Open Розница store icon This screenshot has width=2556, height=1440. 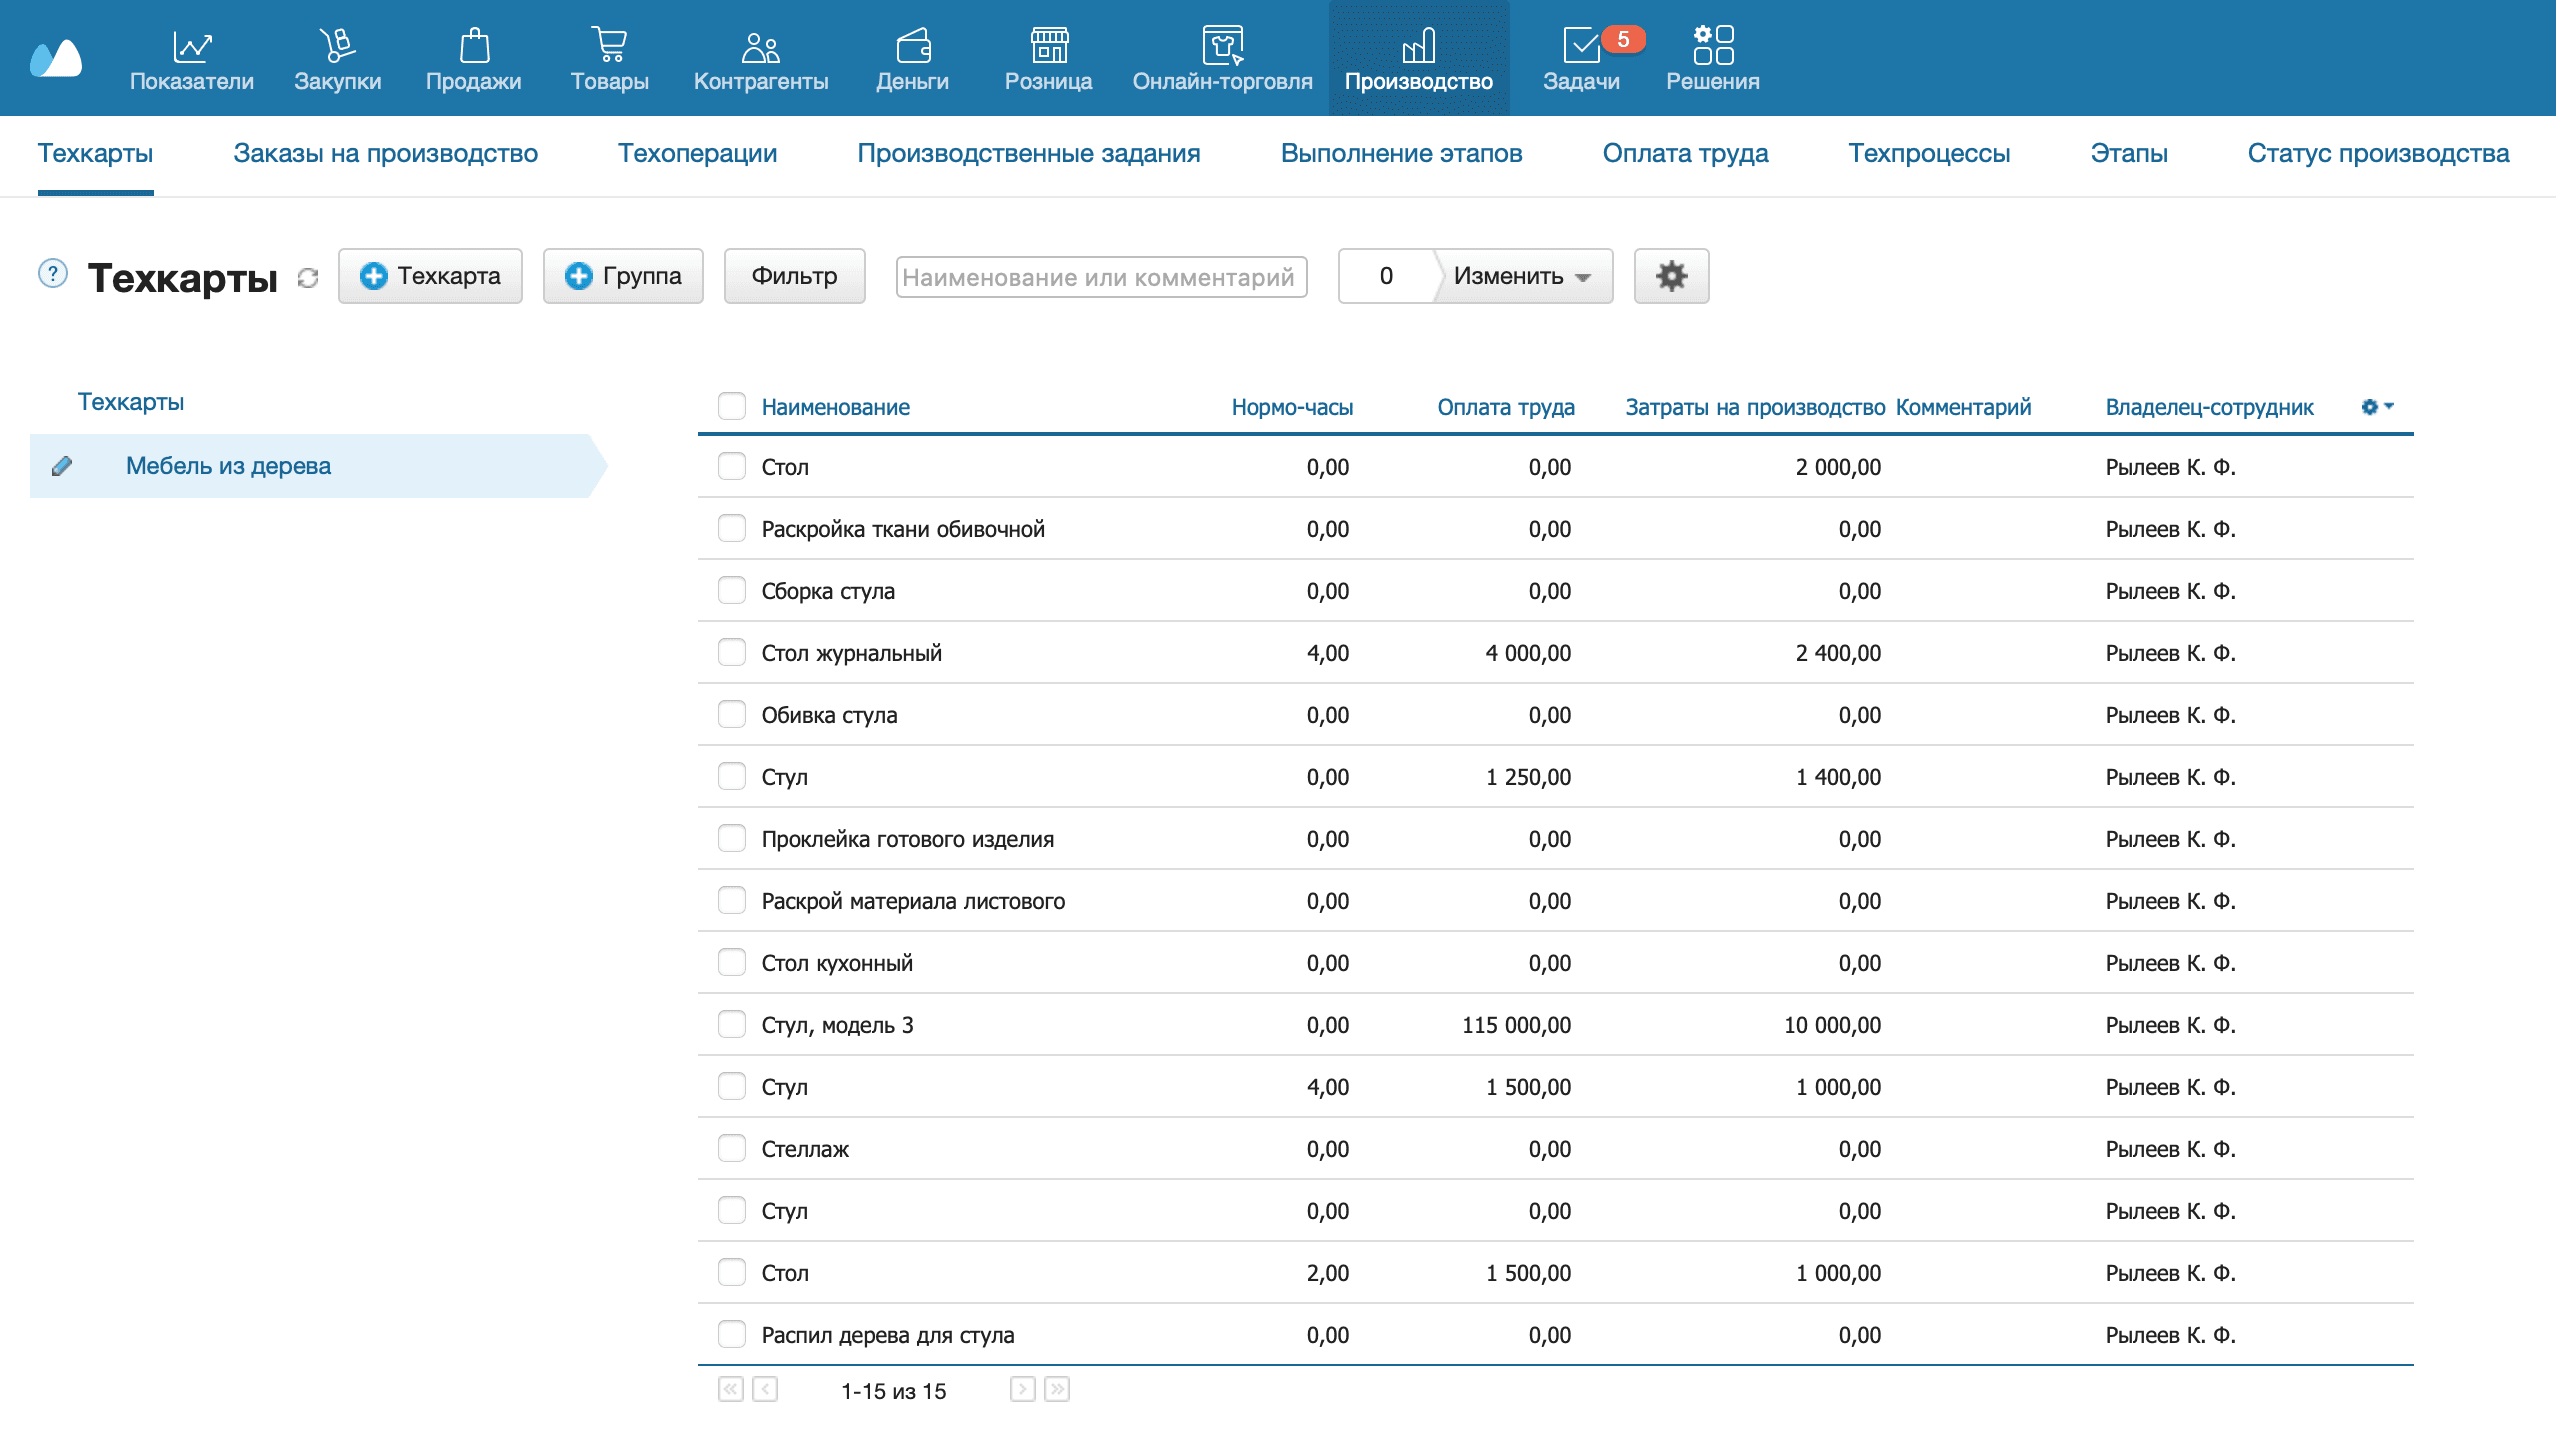(1048, 58)
